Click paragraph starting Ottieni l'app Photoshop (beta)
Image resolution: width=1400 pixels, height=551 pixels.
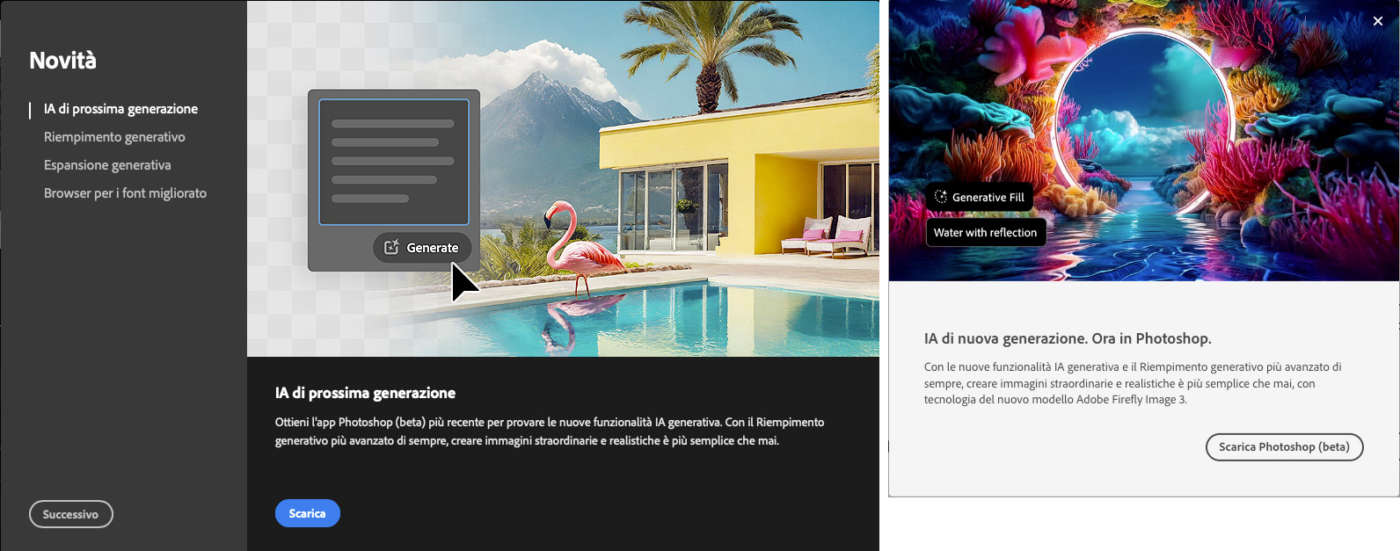550,431
